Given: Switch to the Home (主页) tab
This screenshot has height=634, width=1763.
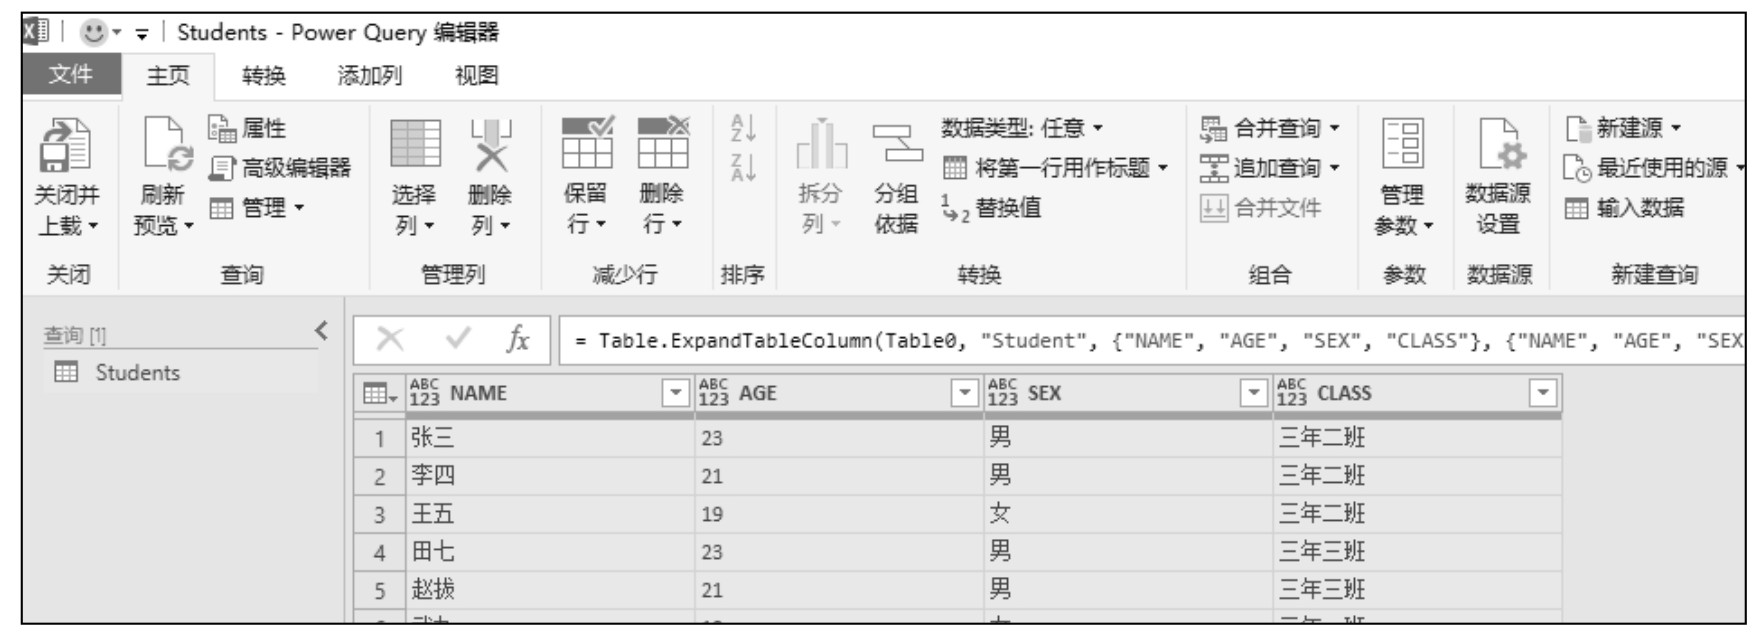Looking at the screenshot, I should tap(168, 76).
